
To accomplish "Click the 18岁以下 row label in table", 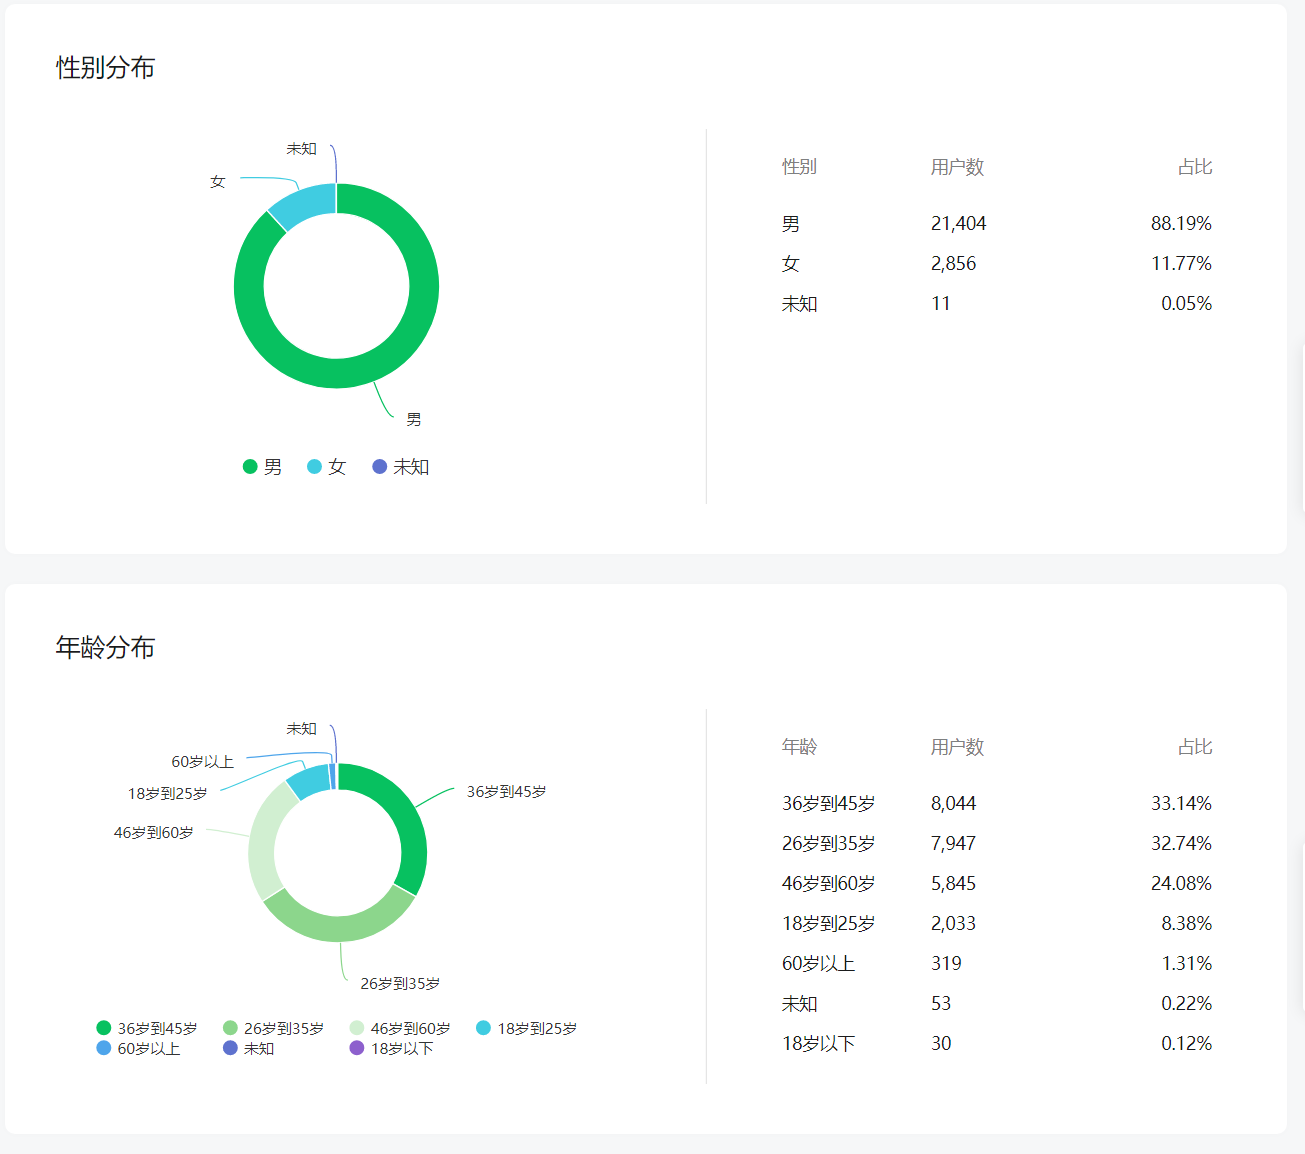I will tap(819, 1044).
